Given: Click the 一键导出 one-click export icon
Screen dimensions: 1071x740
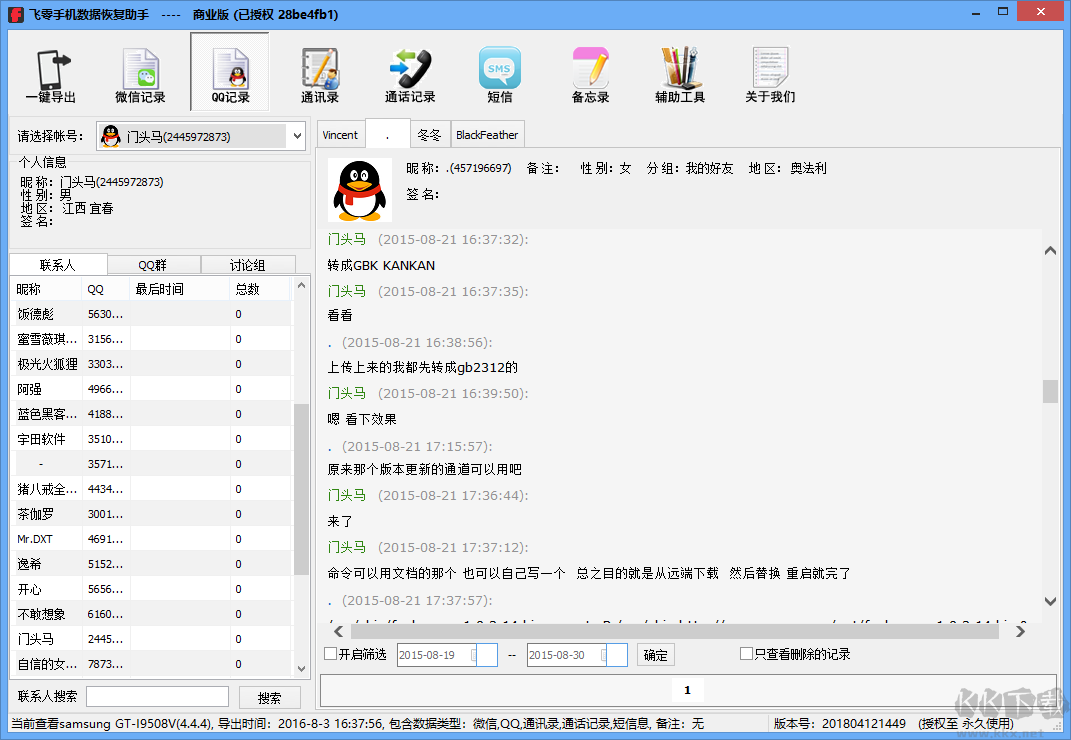Looking at the screenshot, I should [50, 74].
